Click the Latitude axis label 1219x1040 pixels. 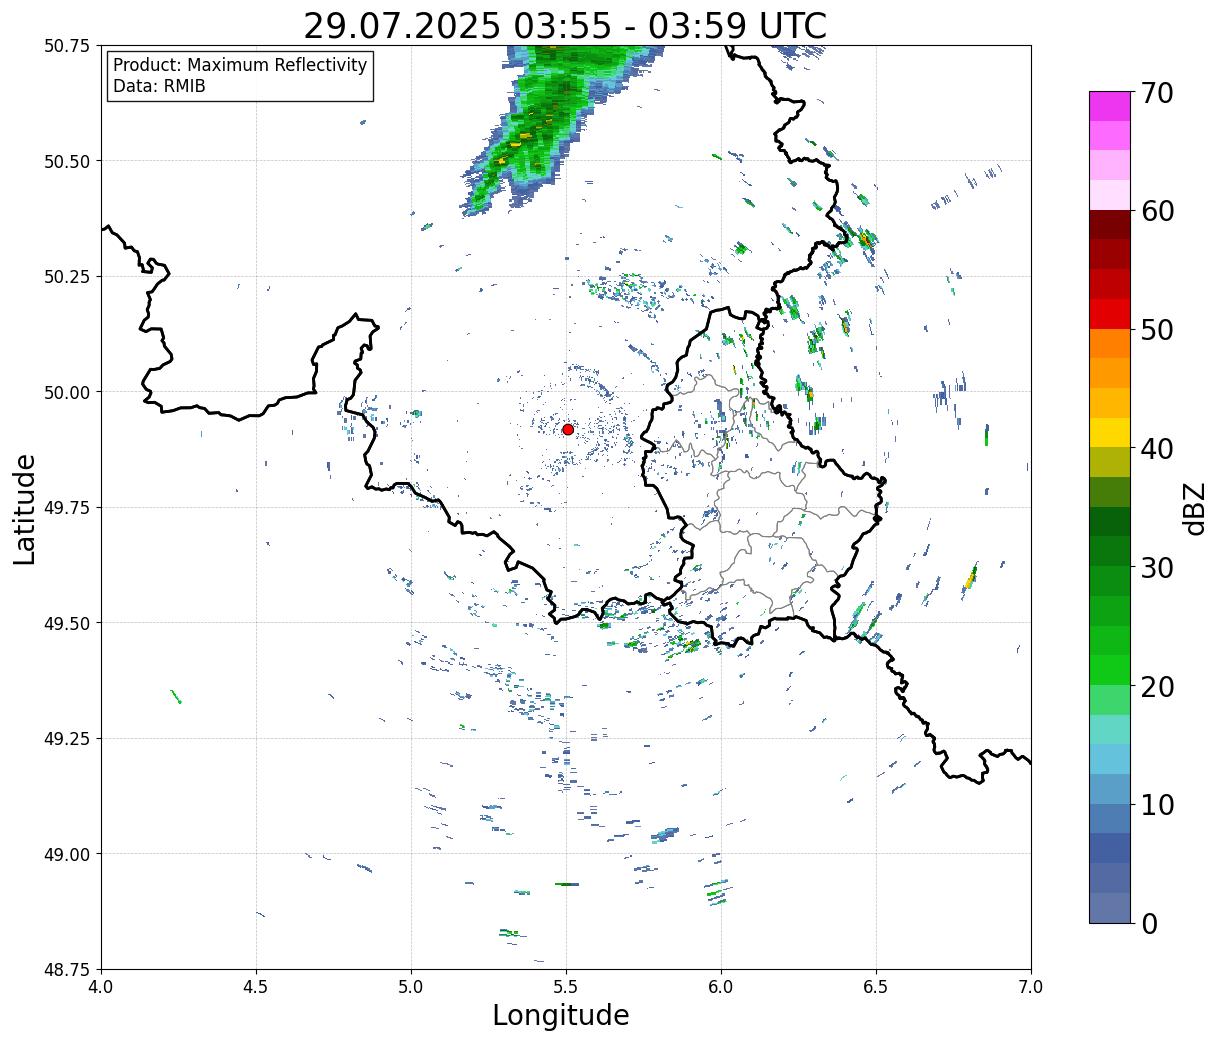pos(25,508)
